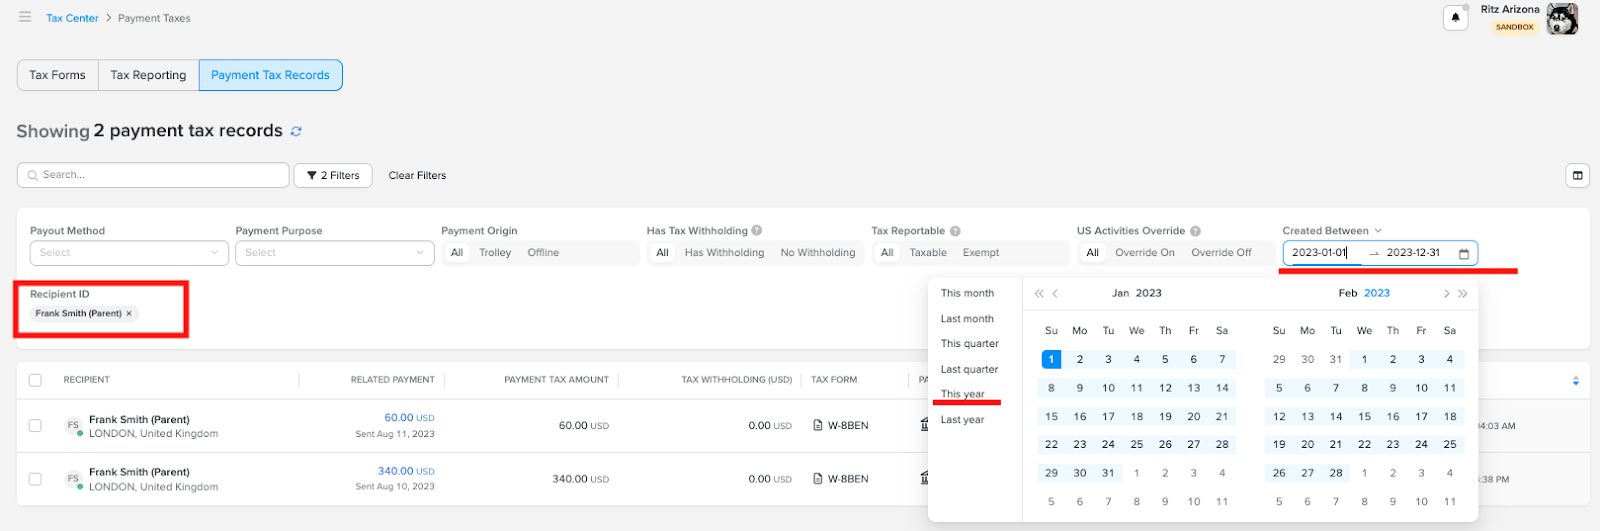Tick checkbox for Aug 11, 2023 payment row
The height and width of the screenshot is (531, 1600).
[x=36, y=425]
